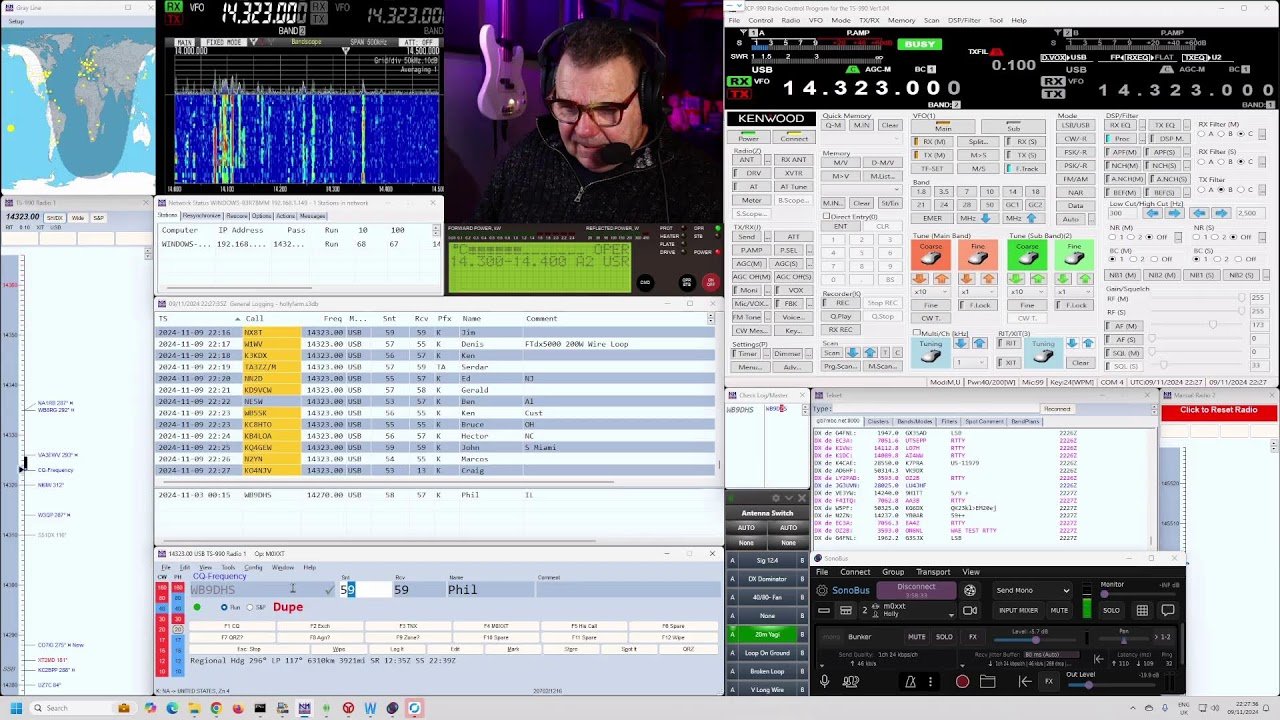Switch to the Filters tab in Telnet
Viewport: 1280px width, 720px height.
948,421
